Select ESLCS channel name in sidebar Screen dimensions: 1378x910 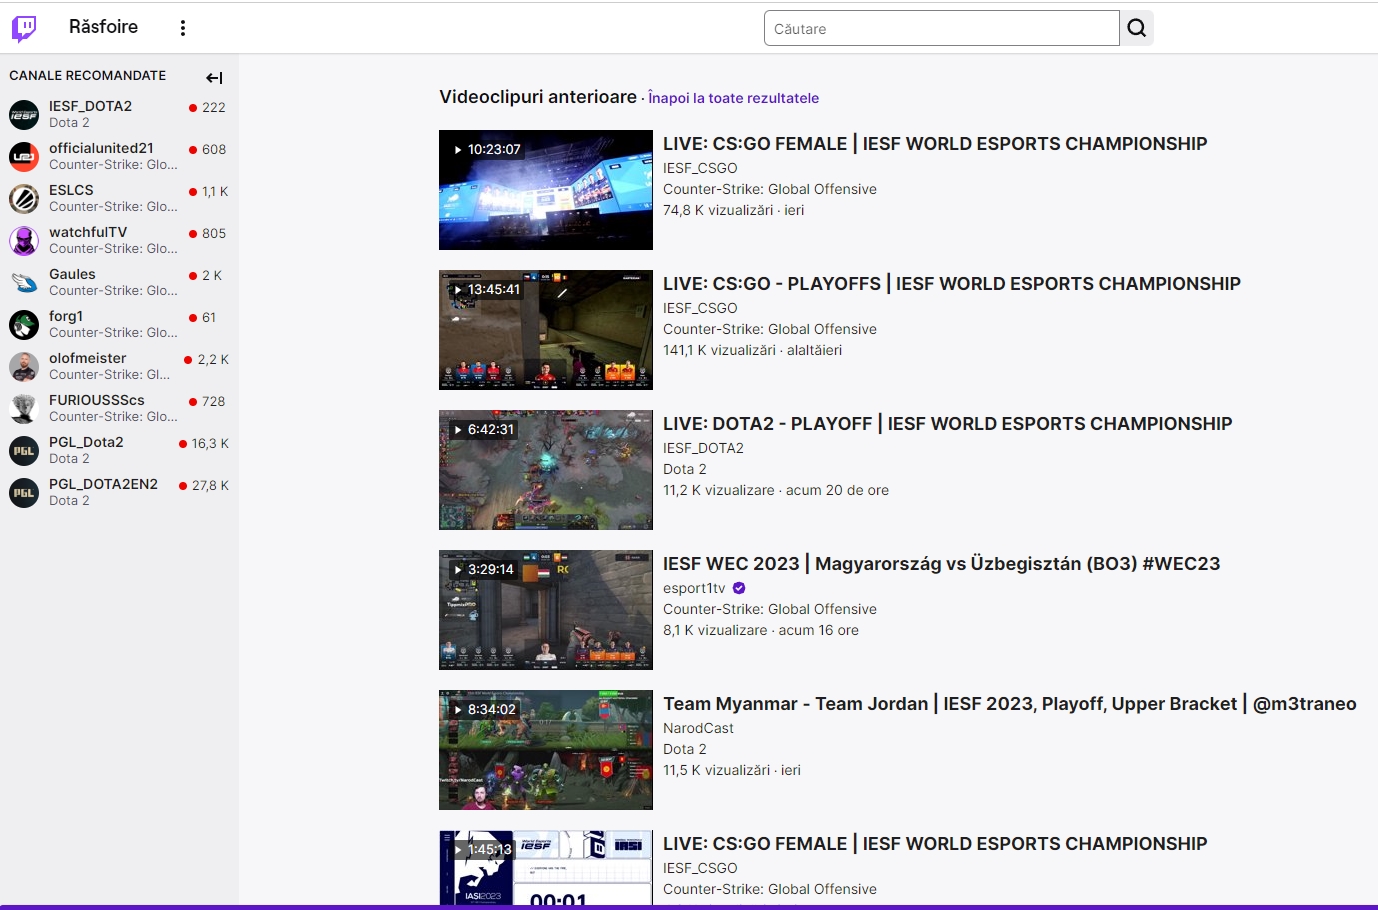coord(71,190)
